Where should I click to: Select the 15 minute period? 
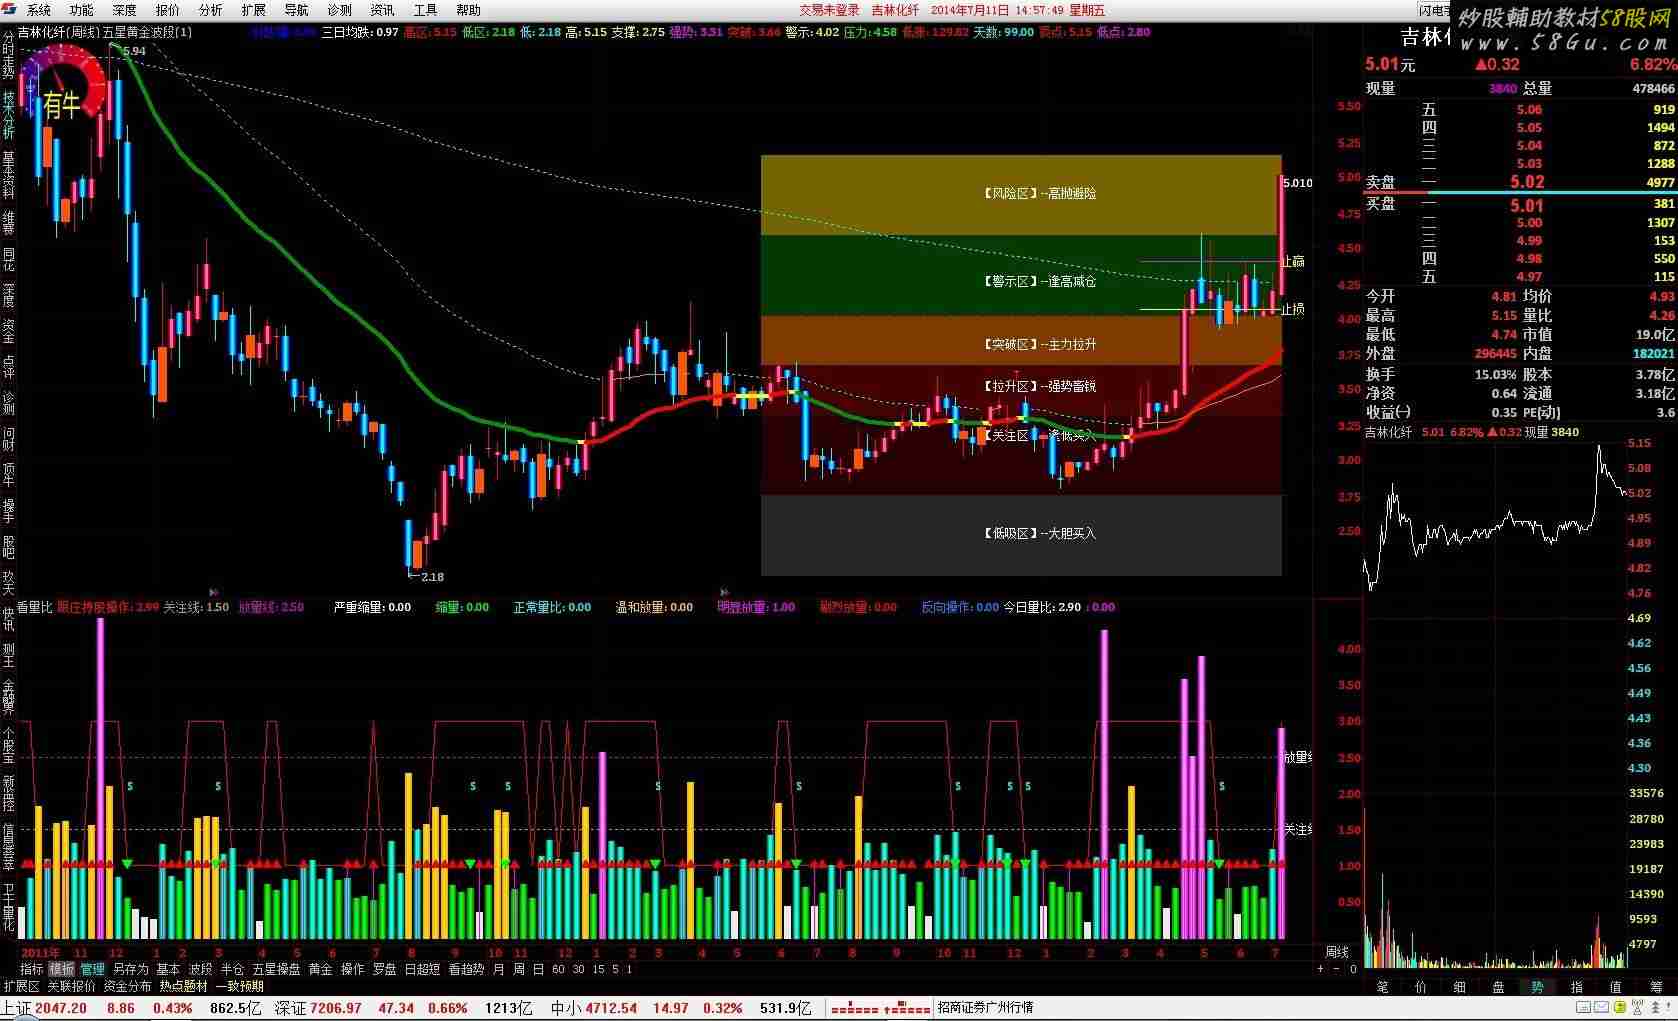pos(598,969)
